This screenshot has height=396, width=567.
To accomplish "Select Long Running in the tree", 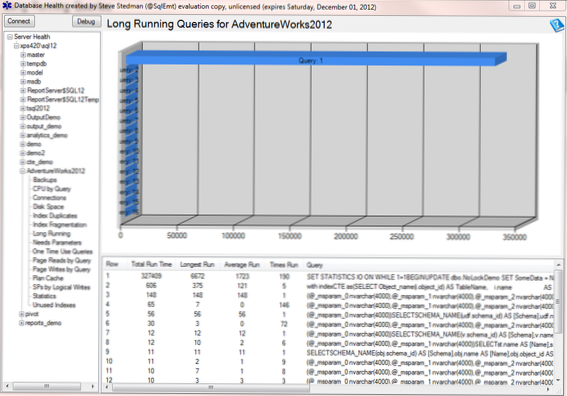I will [51, 234].
